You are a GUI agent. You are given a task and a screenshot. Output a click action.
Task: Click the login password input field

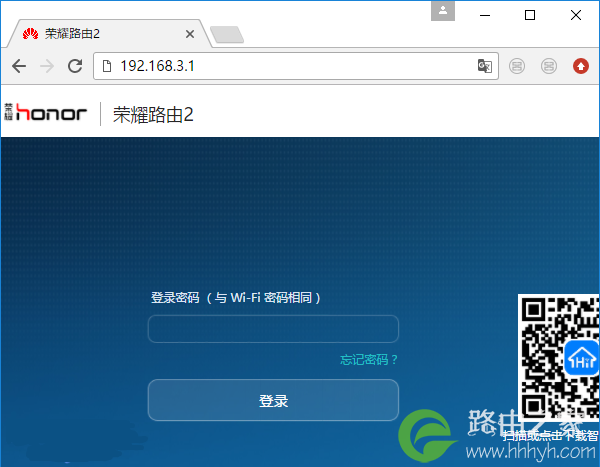[x=273, y=329]
